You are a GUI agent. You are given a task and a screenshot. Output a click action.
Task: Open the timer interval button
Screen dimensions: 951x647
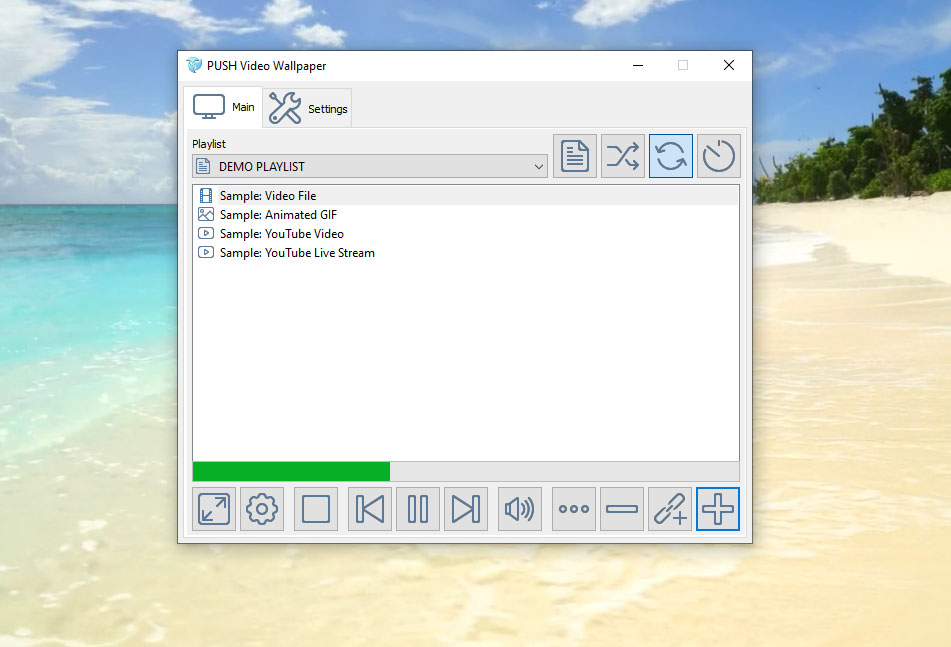(x=719, y=156)
